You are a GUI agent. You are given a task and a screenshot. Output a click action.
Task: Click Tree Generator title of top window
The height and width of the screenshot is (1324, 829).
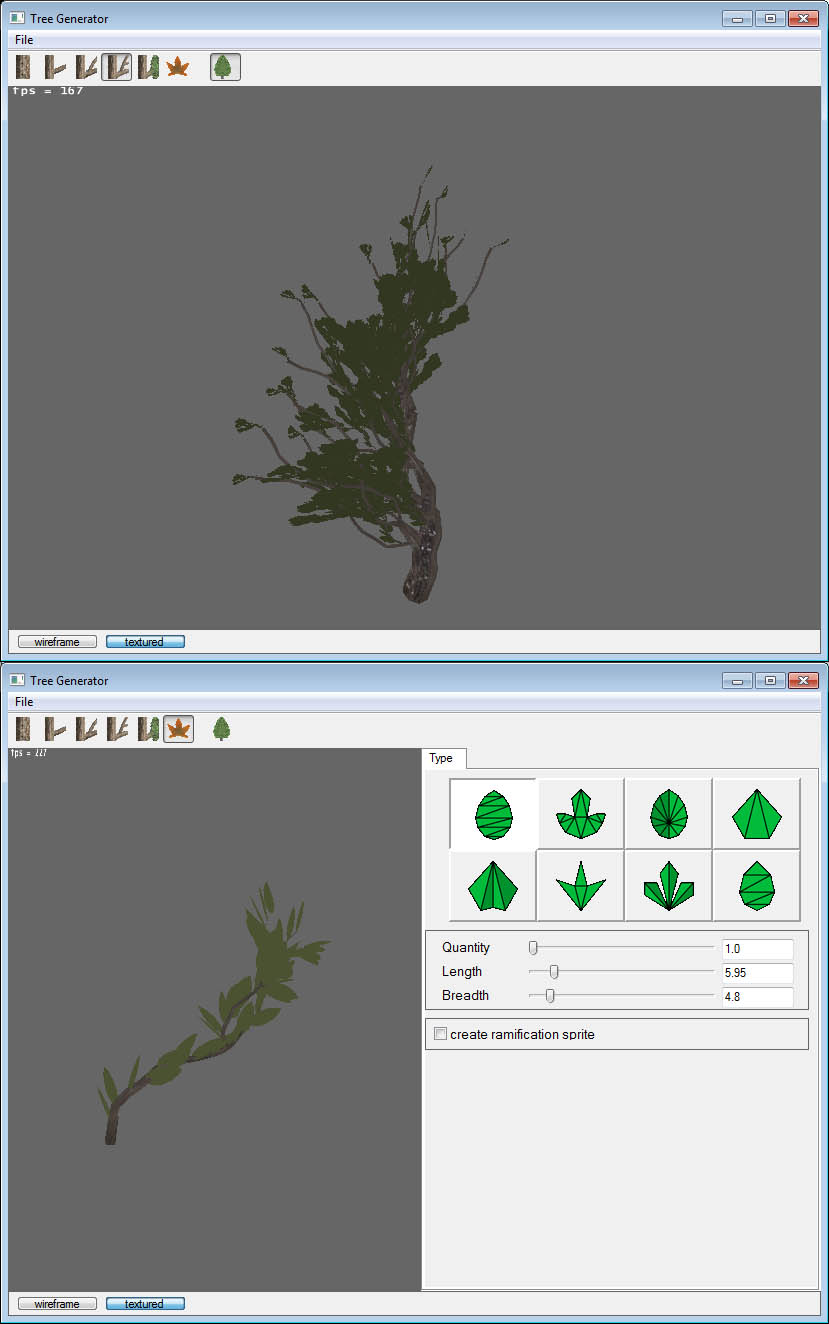point(69,19)
